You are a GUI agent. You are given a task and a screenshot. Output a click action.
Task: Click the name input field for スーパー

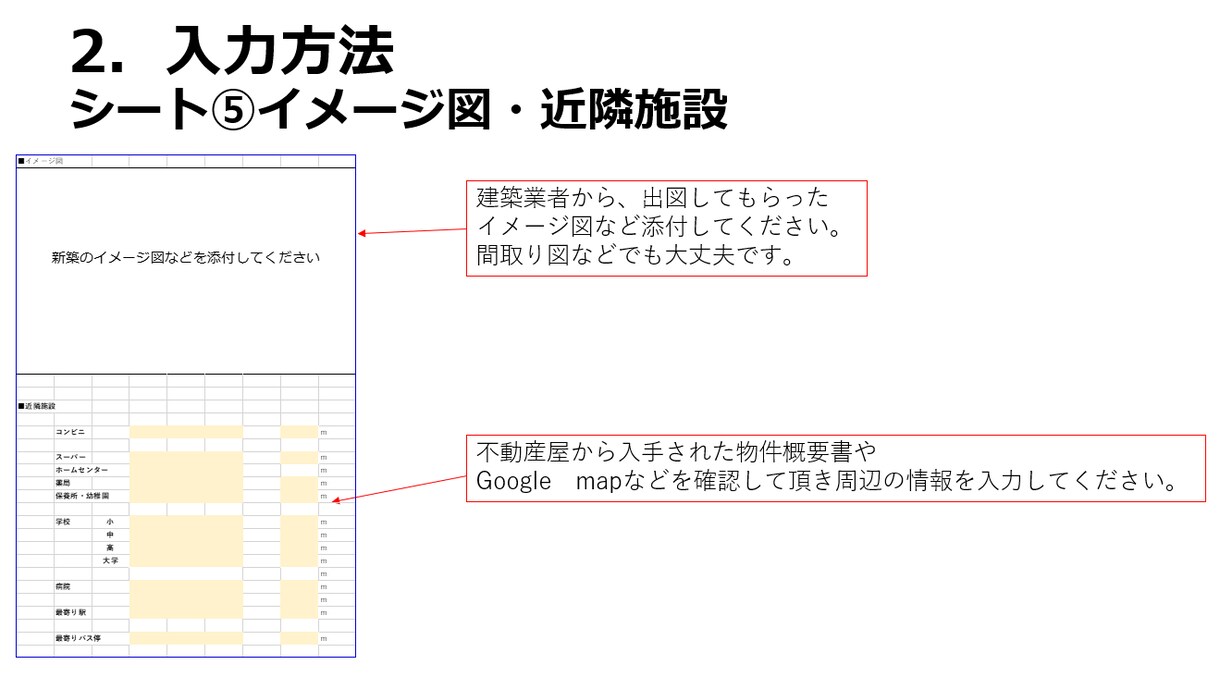186,457
